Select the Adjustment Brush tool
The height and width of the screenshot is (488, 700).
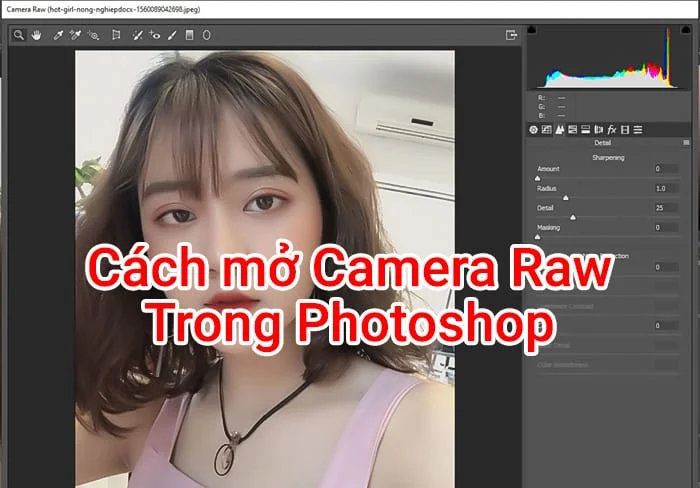pos(172,35)
